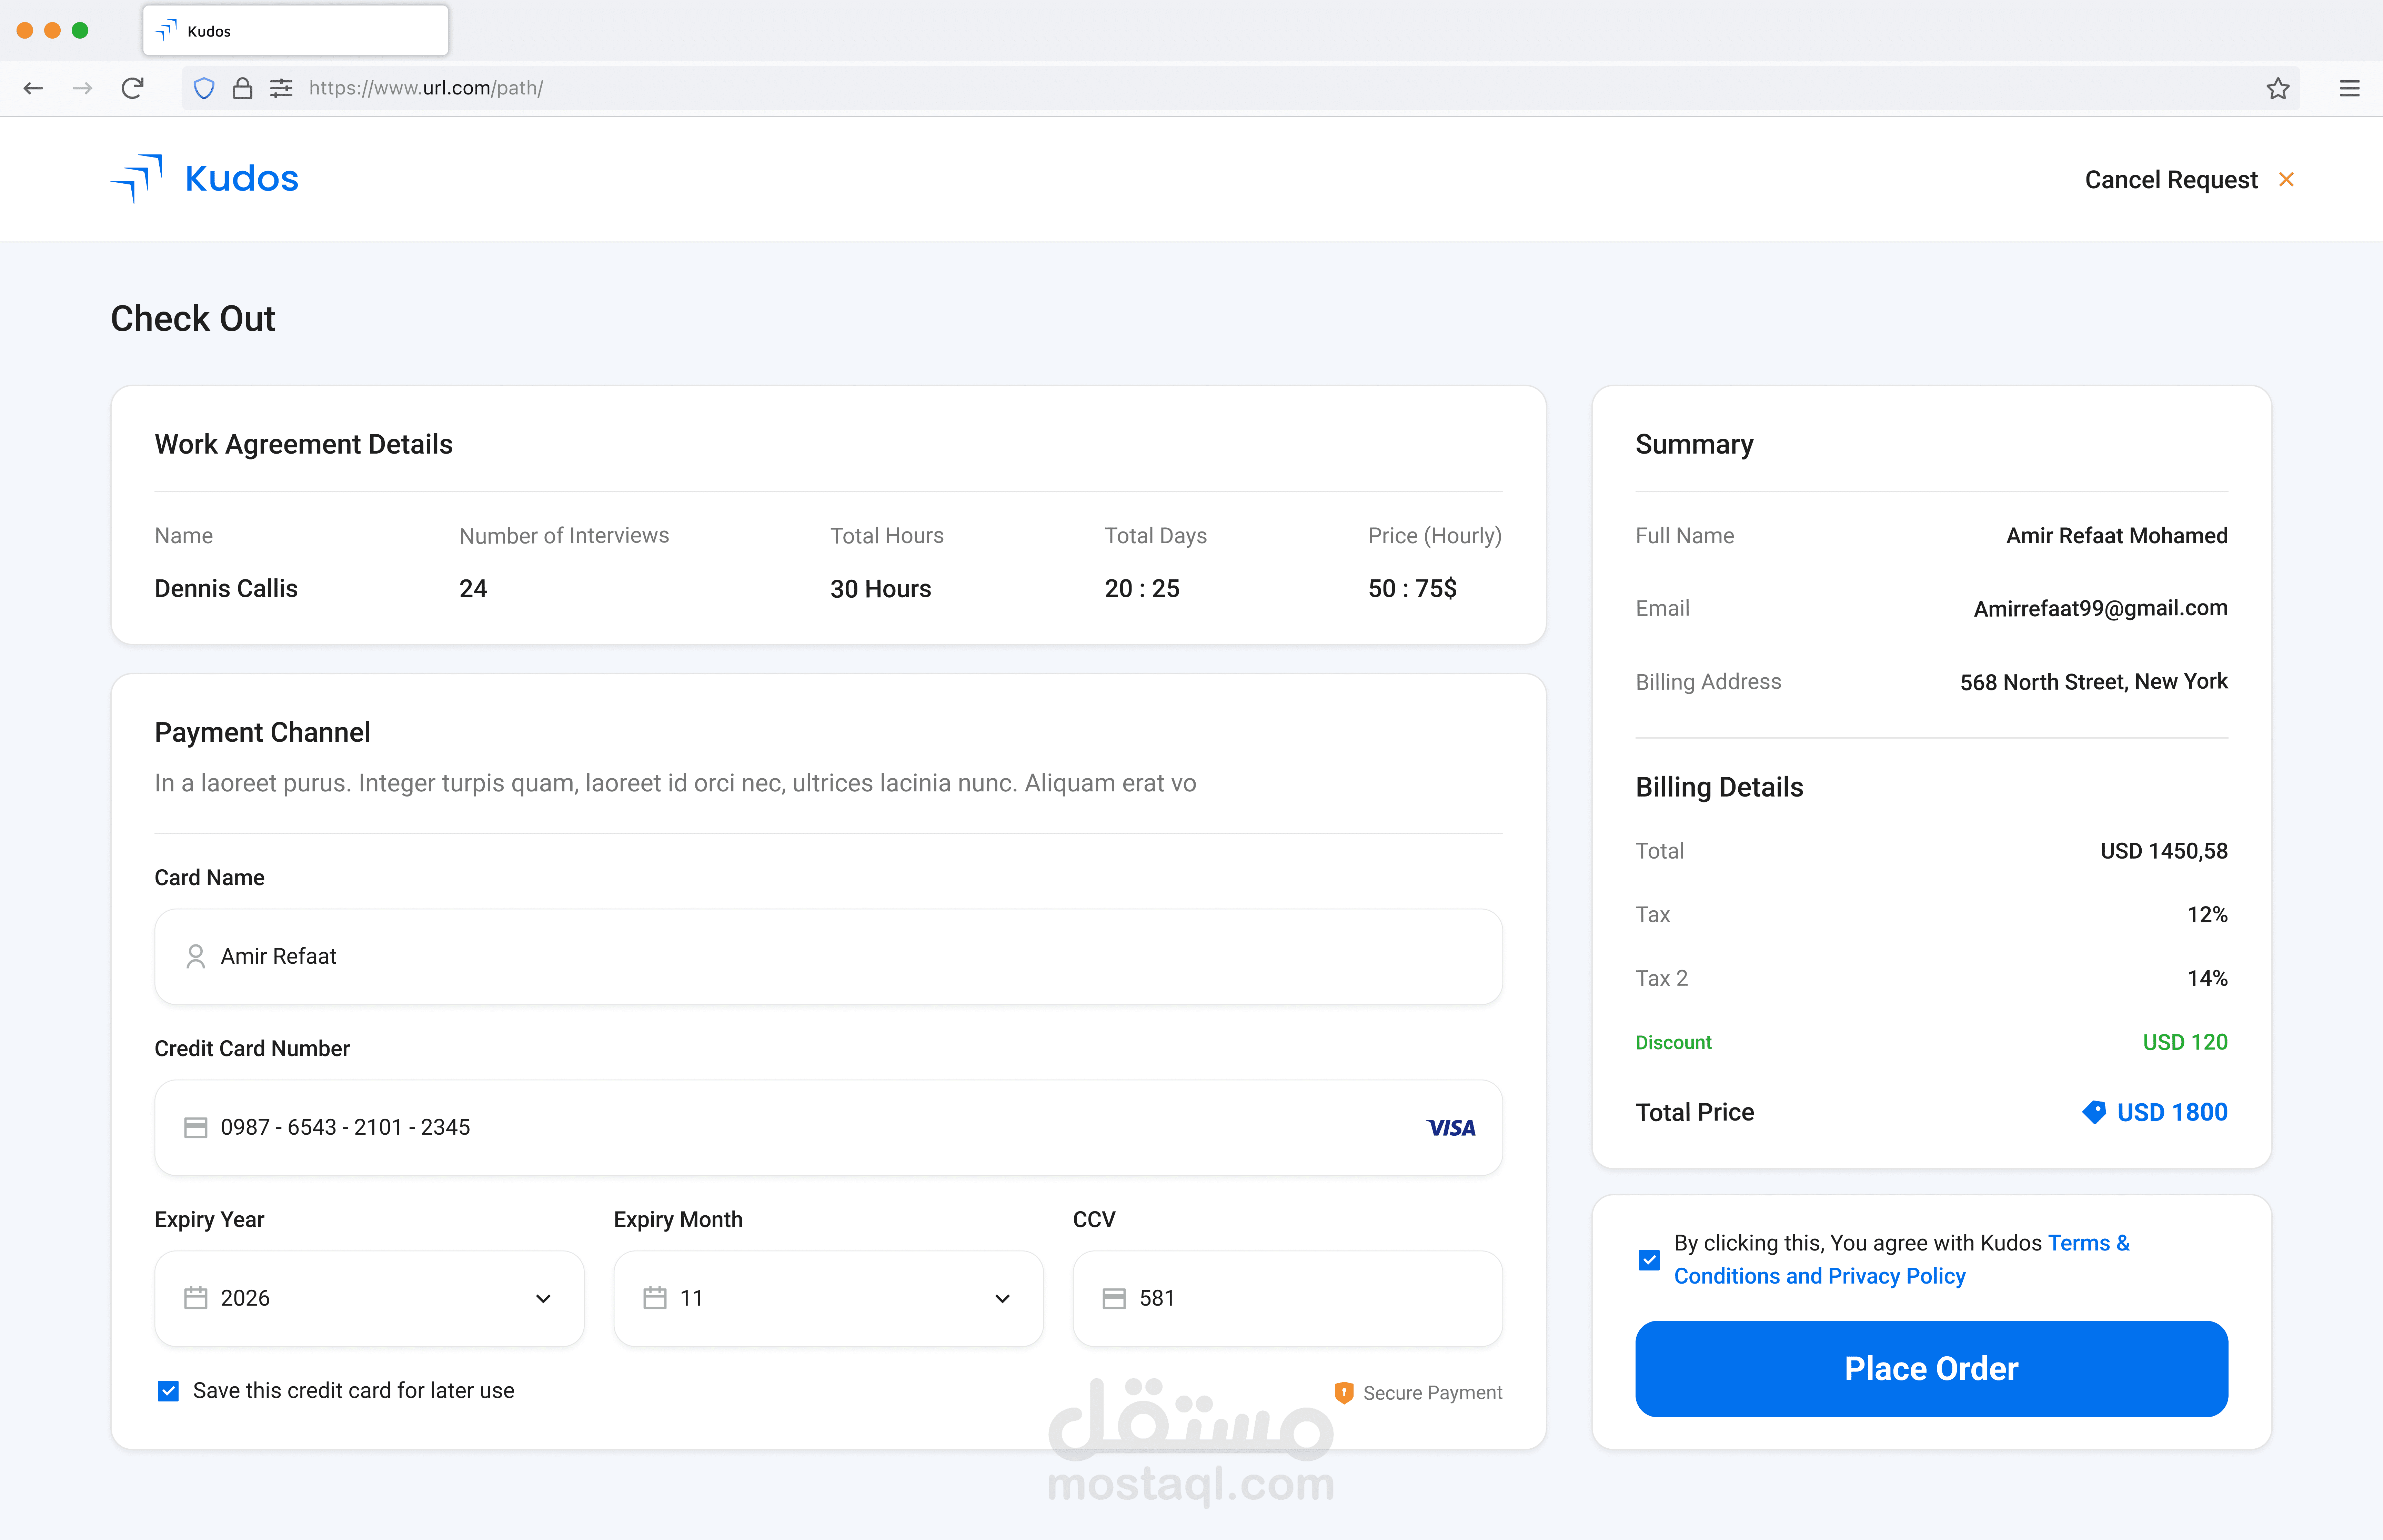Click the browser reload icon
This screenshot has width=2383, height=1540.
132,88
